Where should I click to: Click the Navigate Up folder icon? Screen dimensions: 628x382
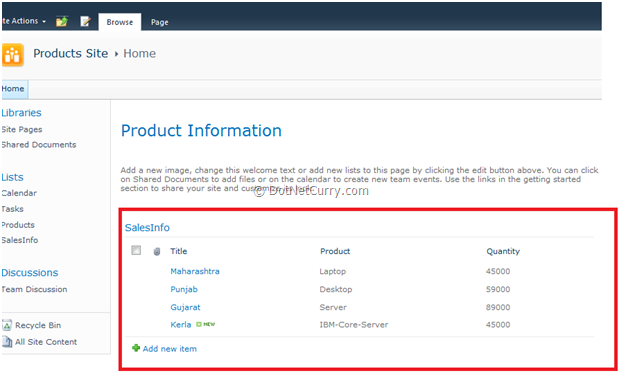62,21
